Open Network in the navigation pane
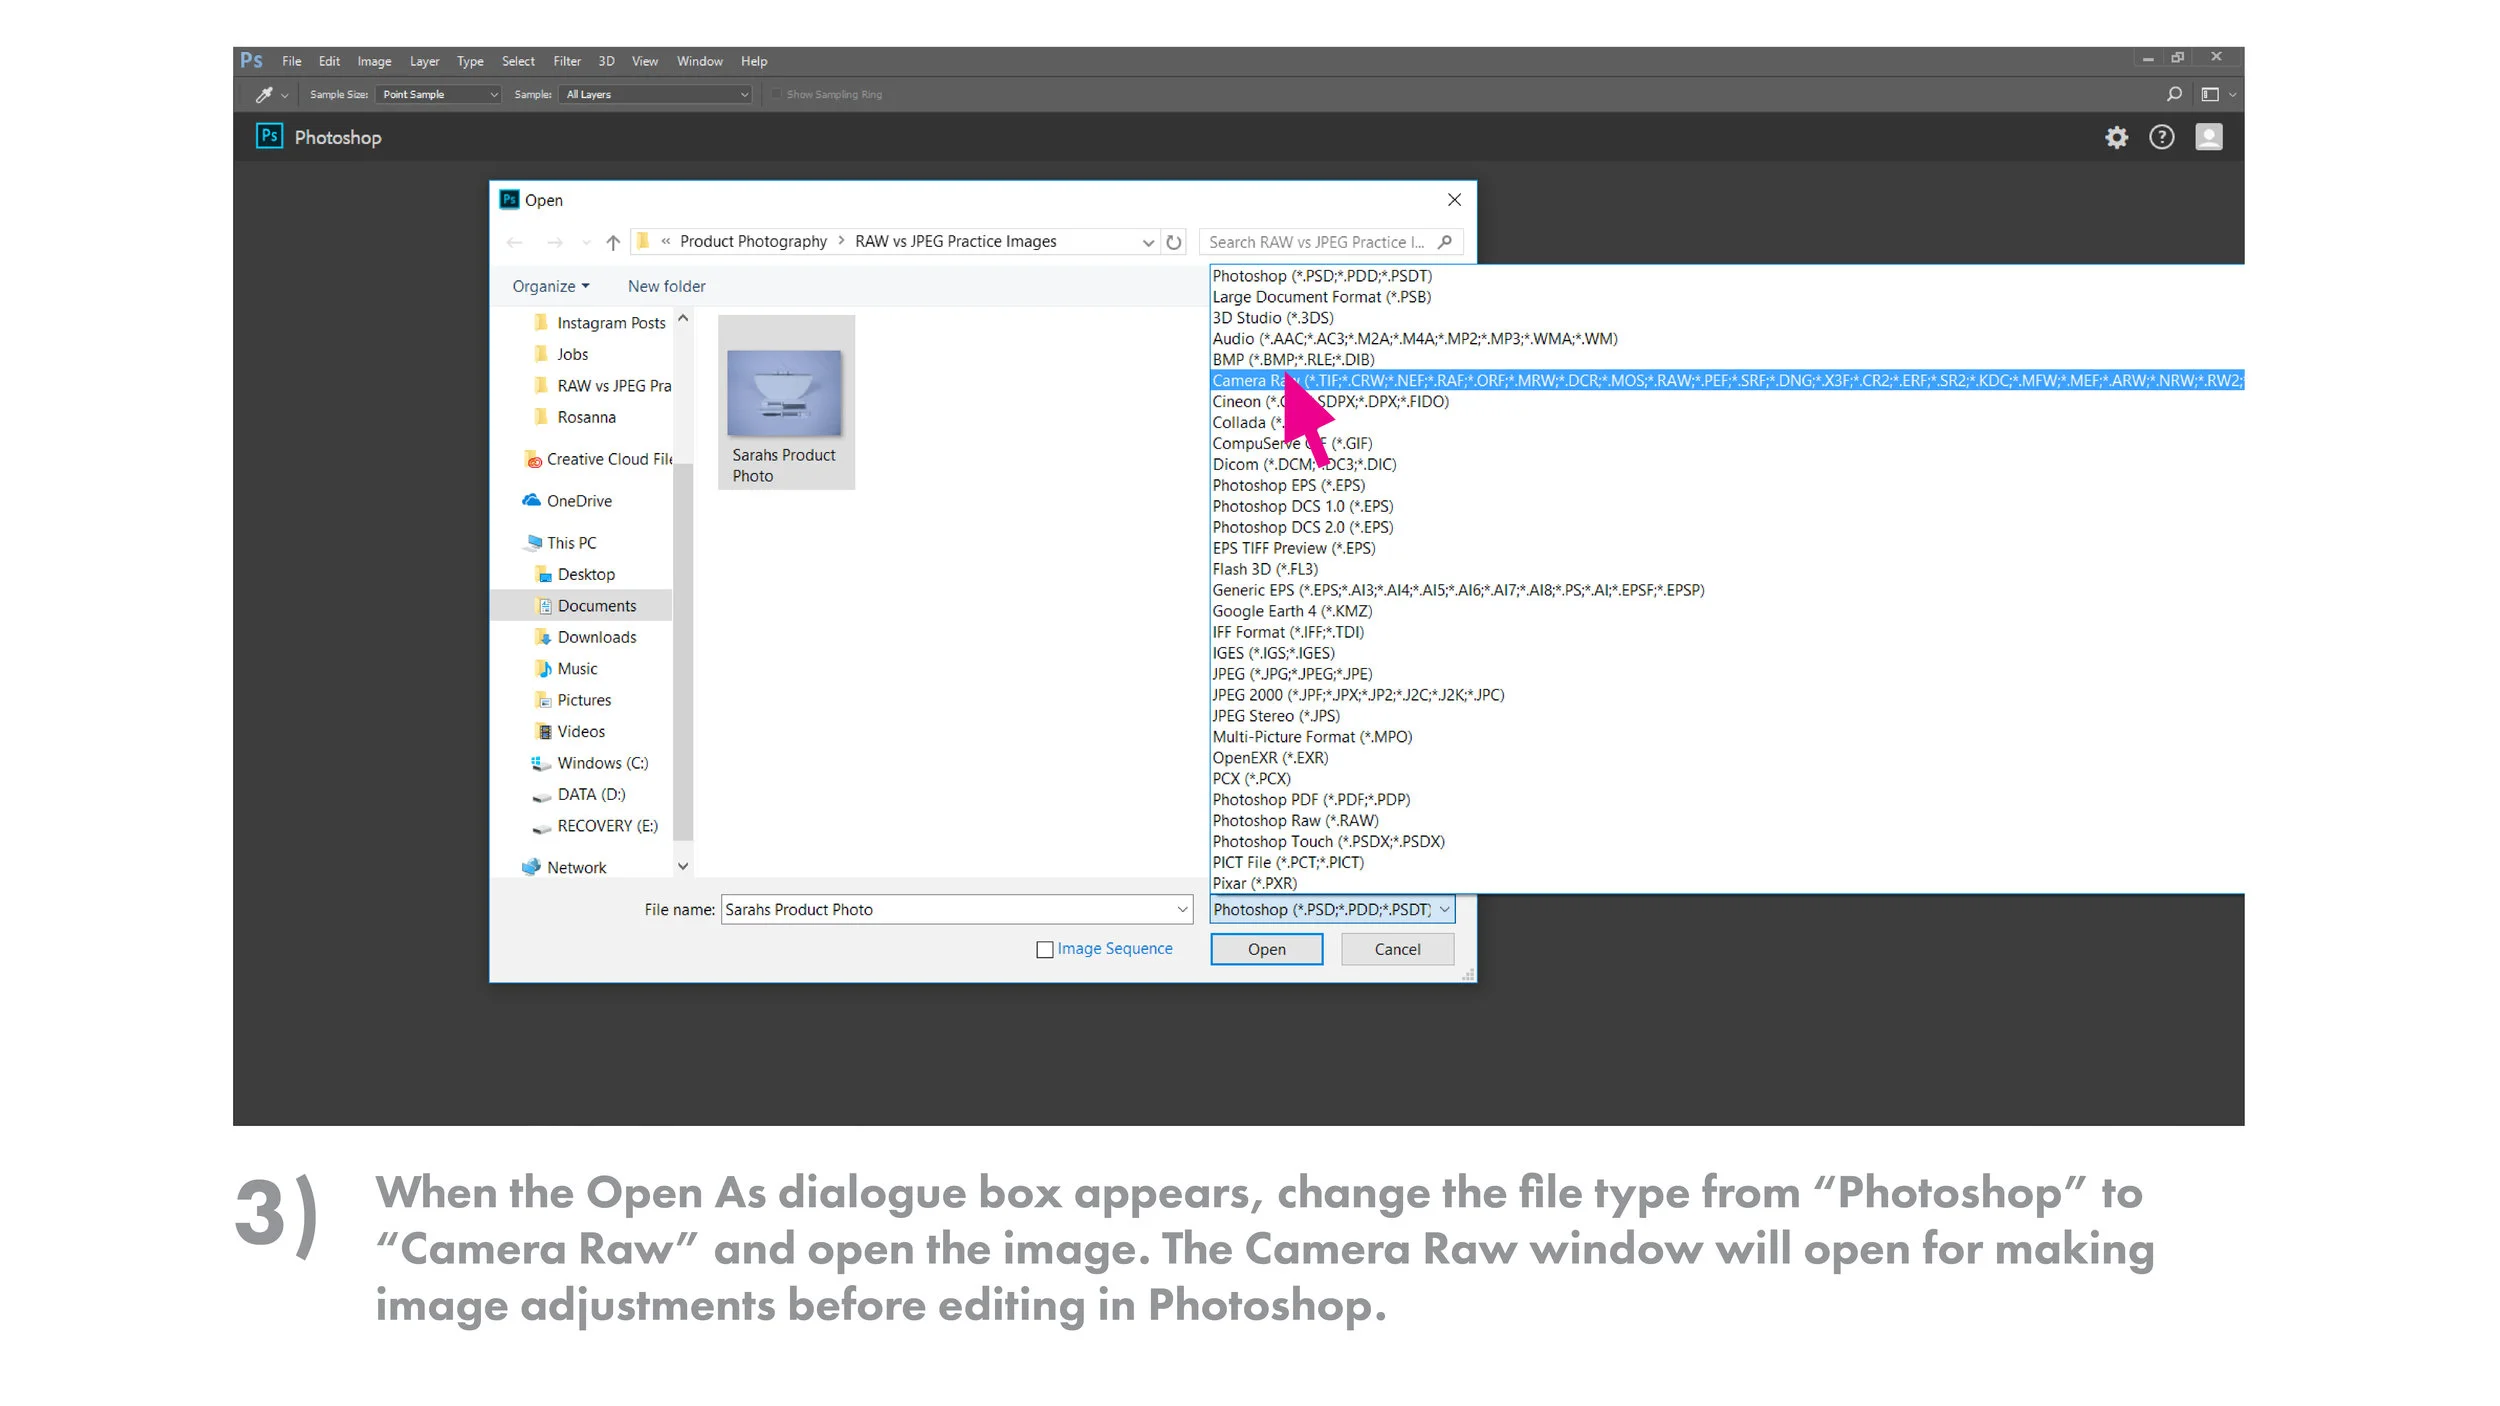 pyautogui.click(x=564, y=868)
